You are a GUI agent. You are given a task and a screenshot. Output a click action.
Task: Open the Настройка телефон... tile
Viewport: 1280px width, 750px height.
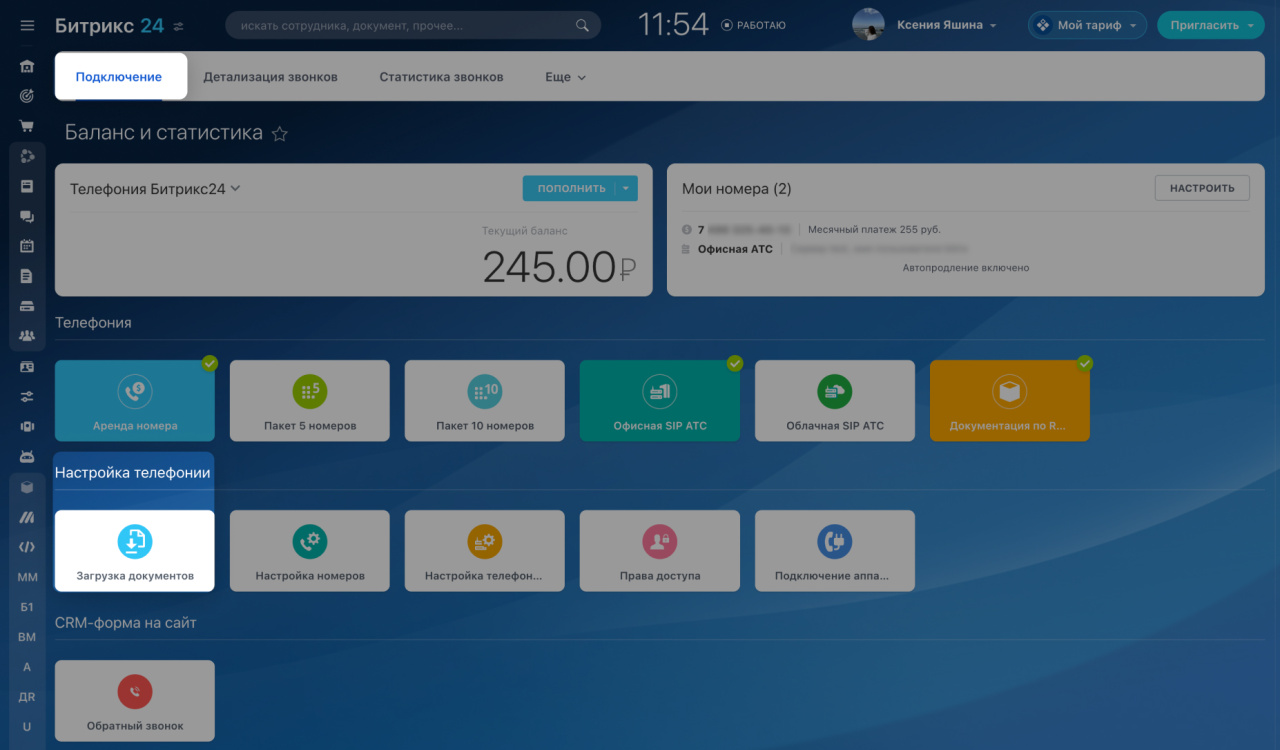(485, 551)
